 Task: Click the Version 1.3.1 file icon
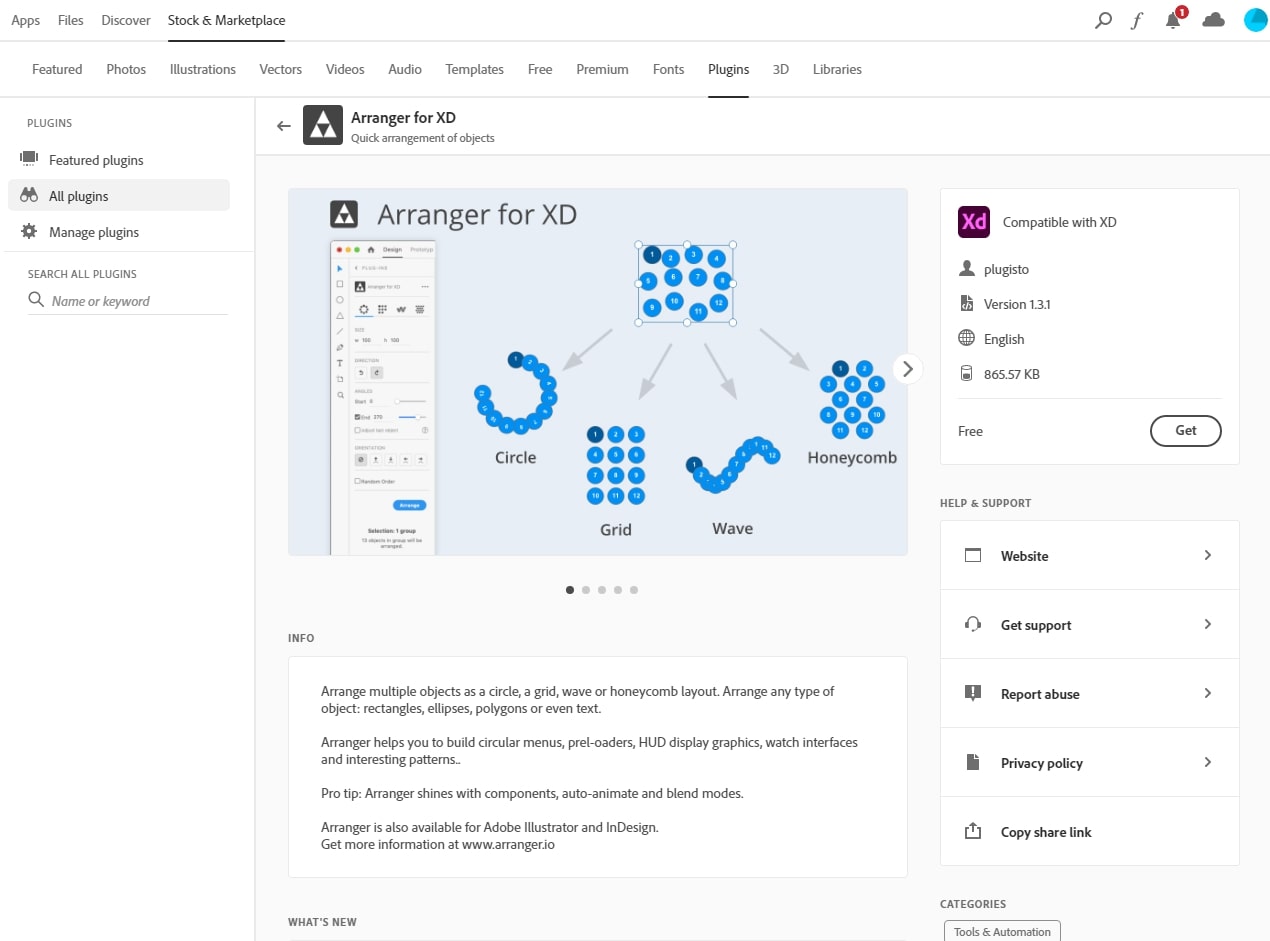tap(966, 304)
